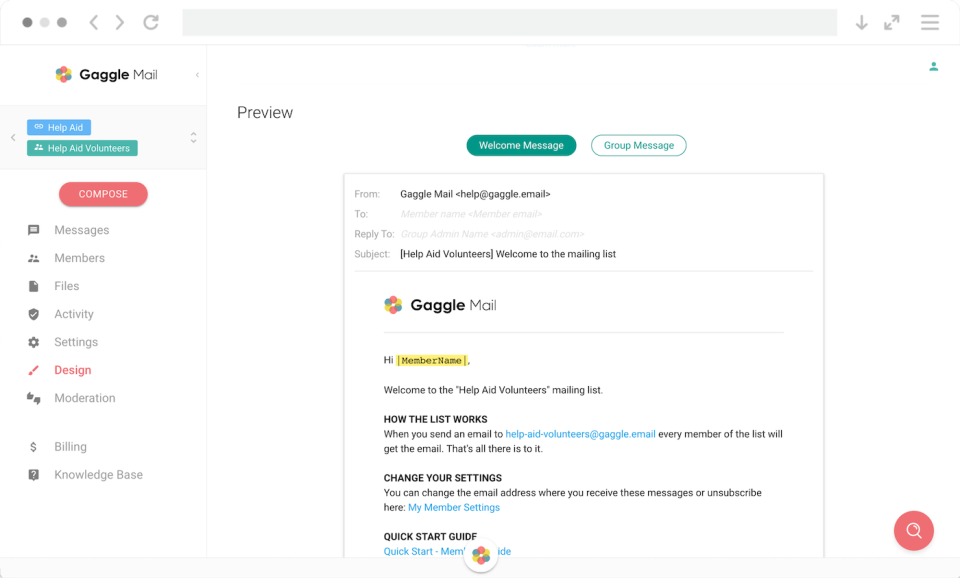
Task: Click the Messages chat bubble icon
Action: click(x=34, y=230)
